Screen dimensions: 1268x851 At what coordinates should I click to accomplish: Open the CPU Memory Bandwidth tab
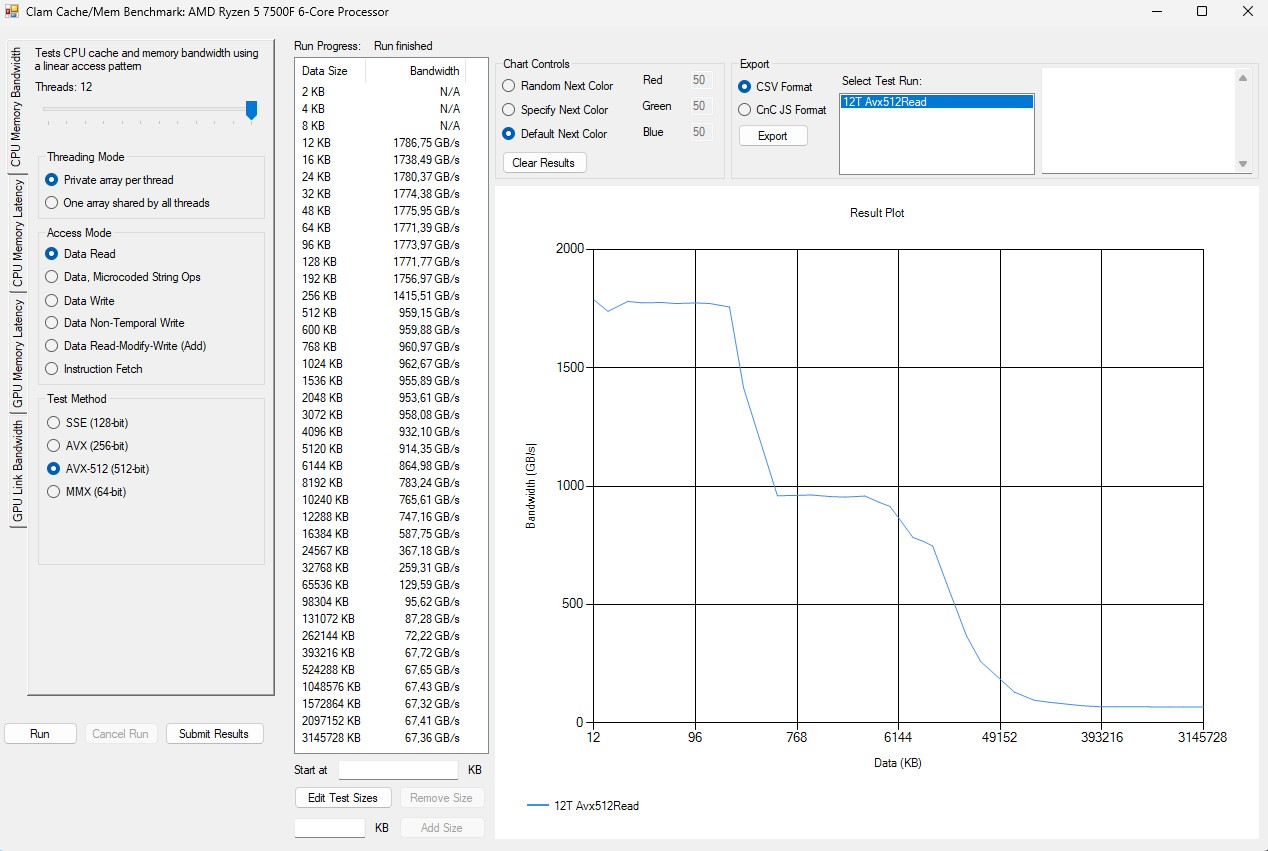16,107
